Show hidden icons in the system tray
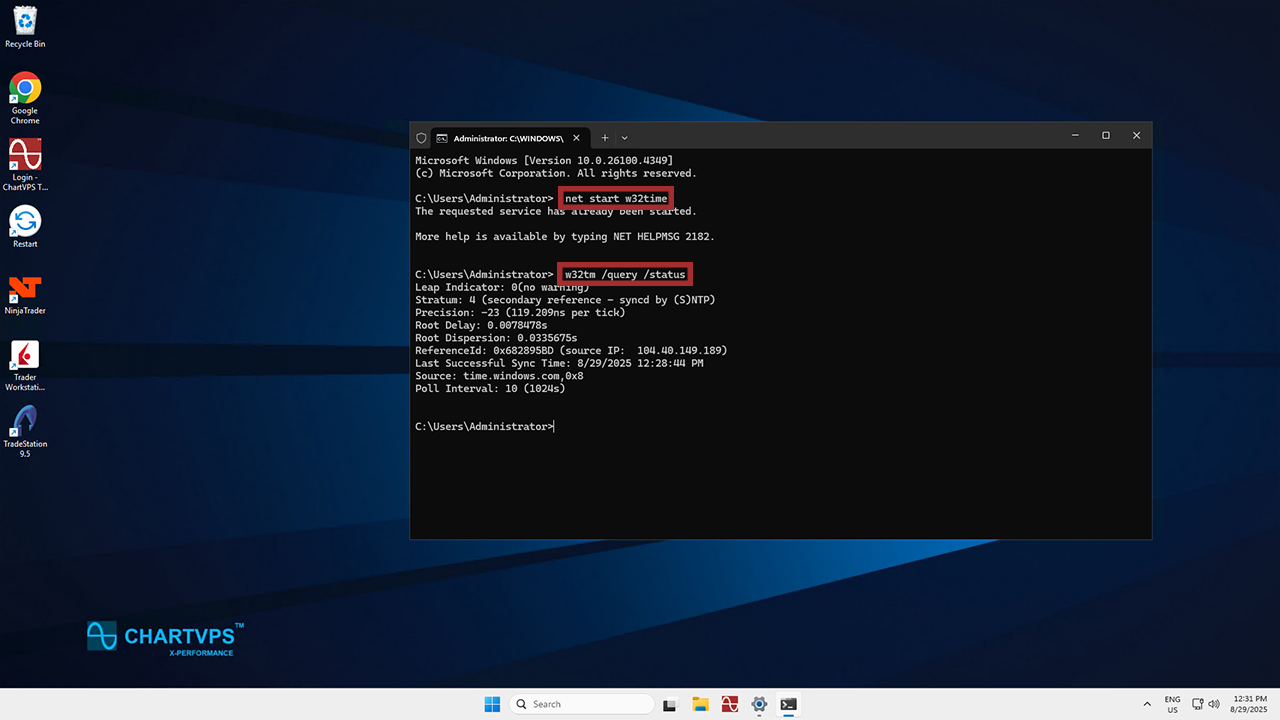The image size is (1280, 720). coord(1147,704)
